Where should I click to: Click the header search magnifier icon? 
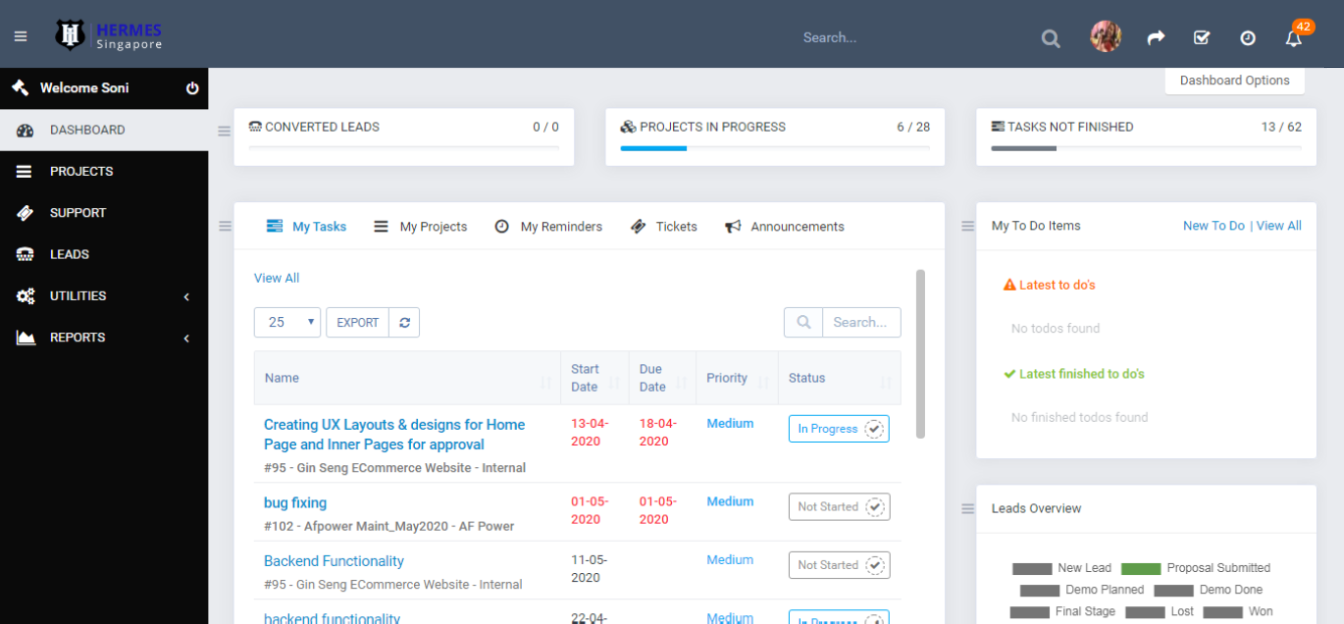[x=1050, y=39]
